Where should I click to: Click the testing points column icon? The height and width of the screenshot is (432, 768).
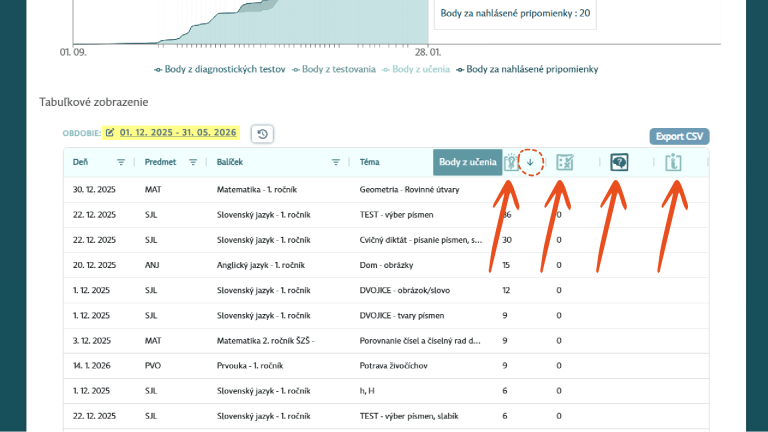(x=564, y=163)
